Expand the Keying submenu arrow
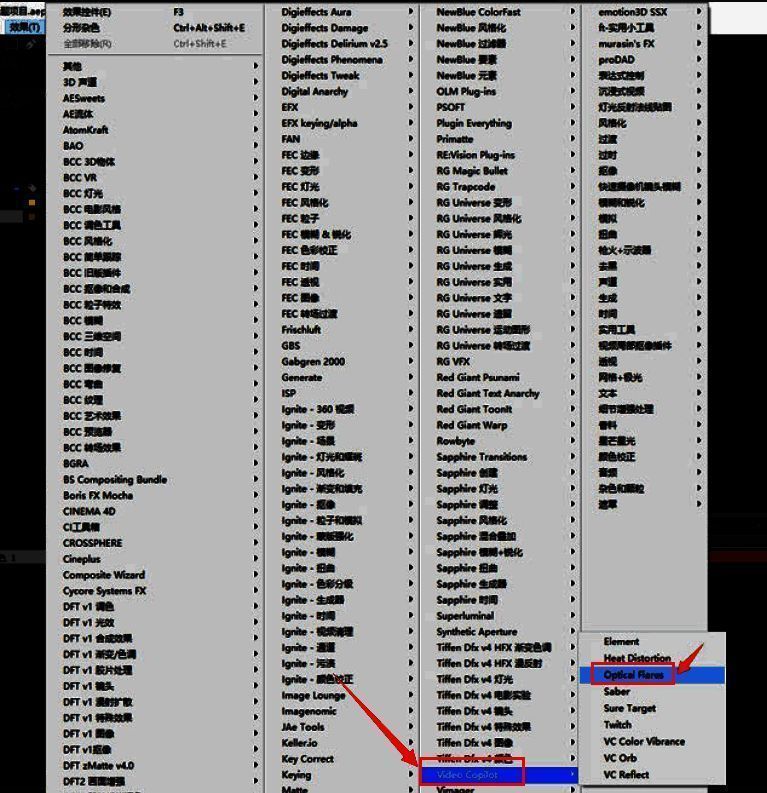Image resolution: width=767 pixels, height=793 pixels. coord(410,775)
